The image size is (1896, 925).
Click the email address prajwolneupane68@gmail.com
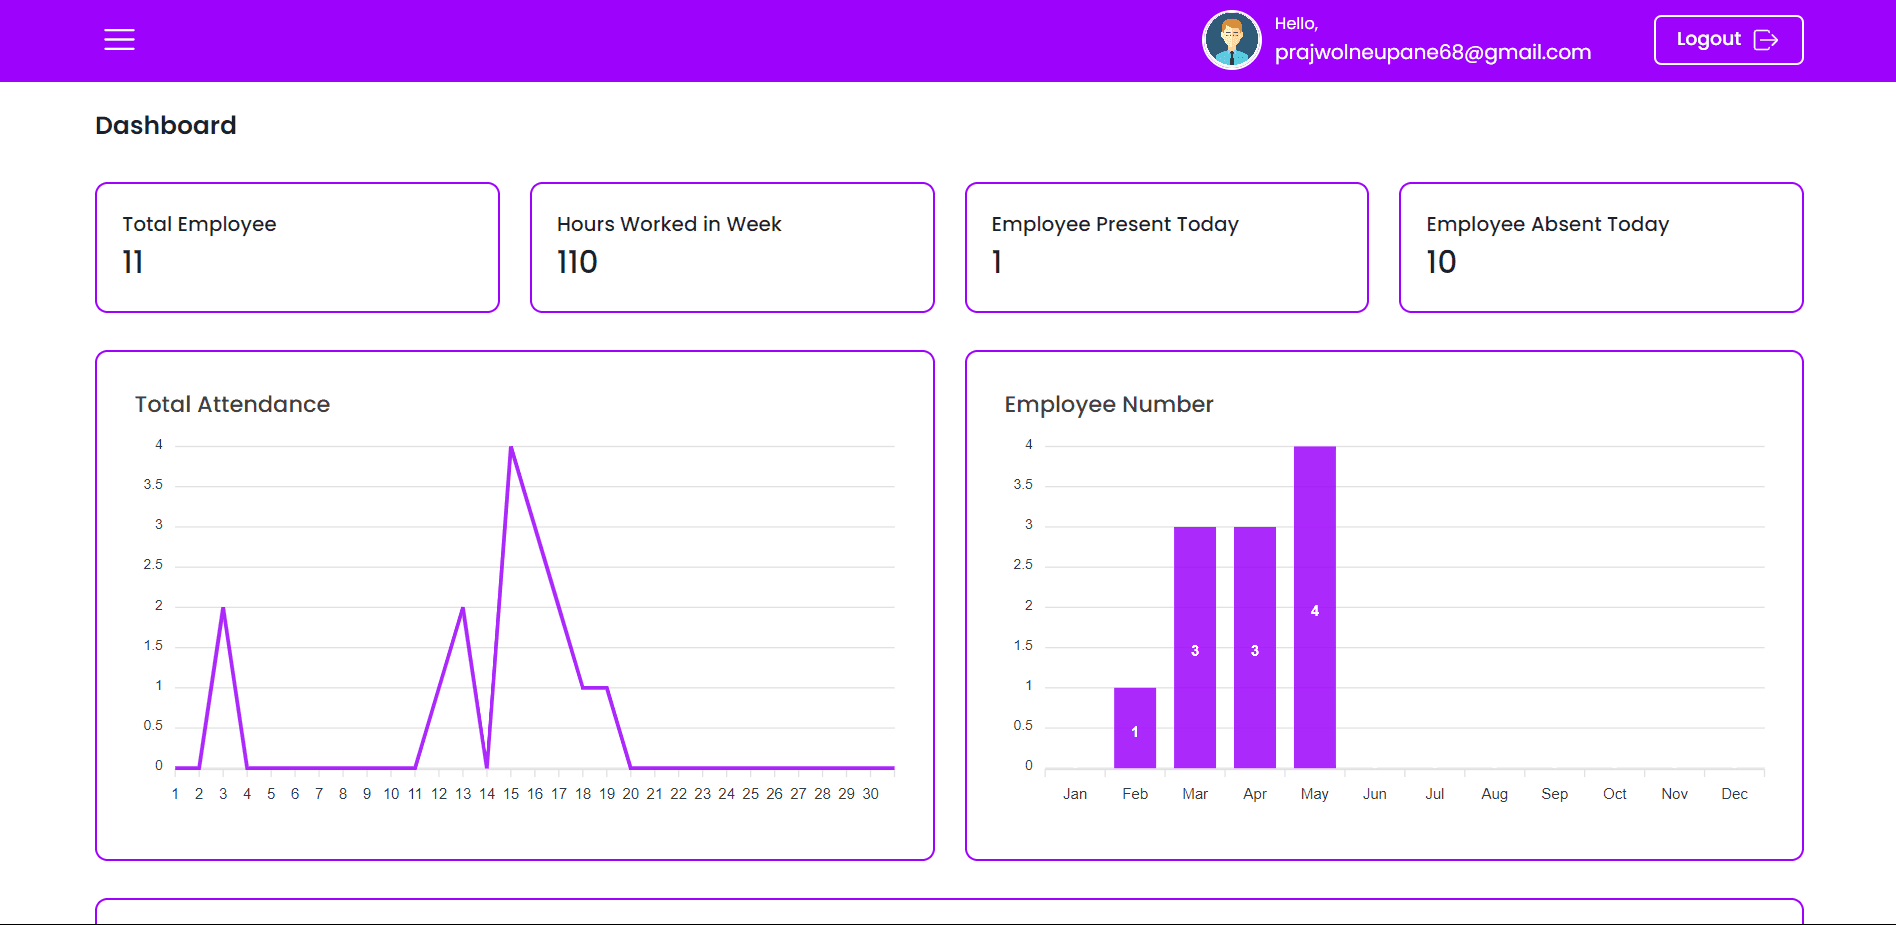coord(1432,51)
